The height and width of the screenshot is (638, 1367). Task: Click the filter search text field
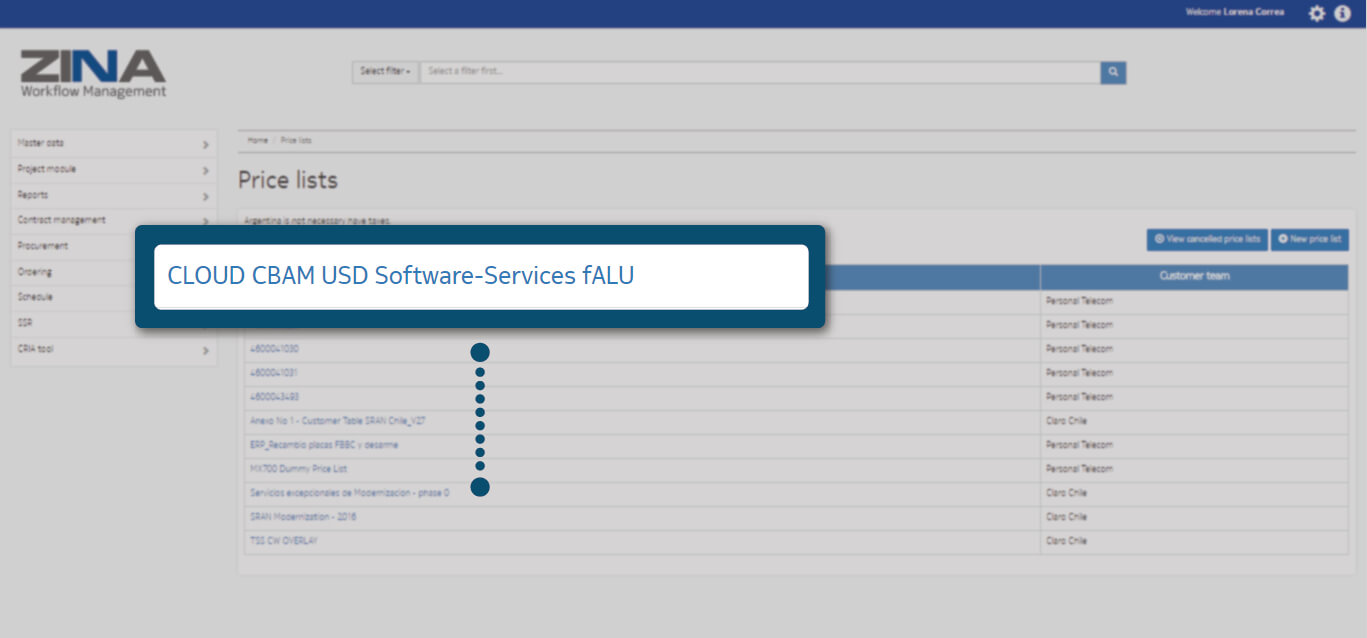[x=760, y=72]
